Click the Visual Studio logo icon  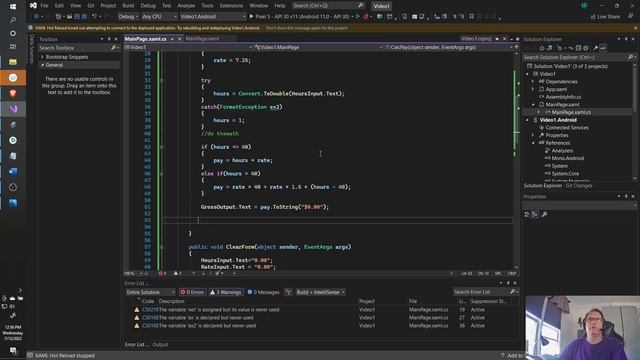33,5
